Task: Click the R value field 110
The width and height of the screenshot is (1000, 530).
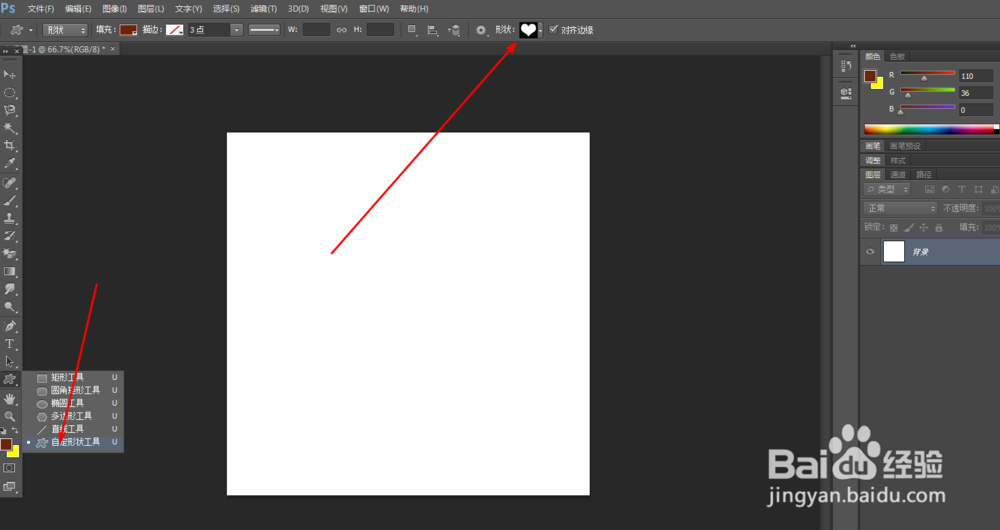Action: coord(976,76)
